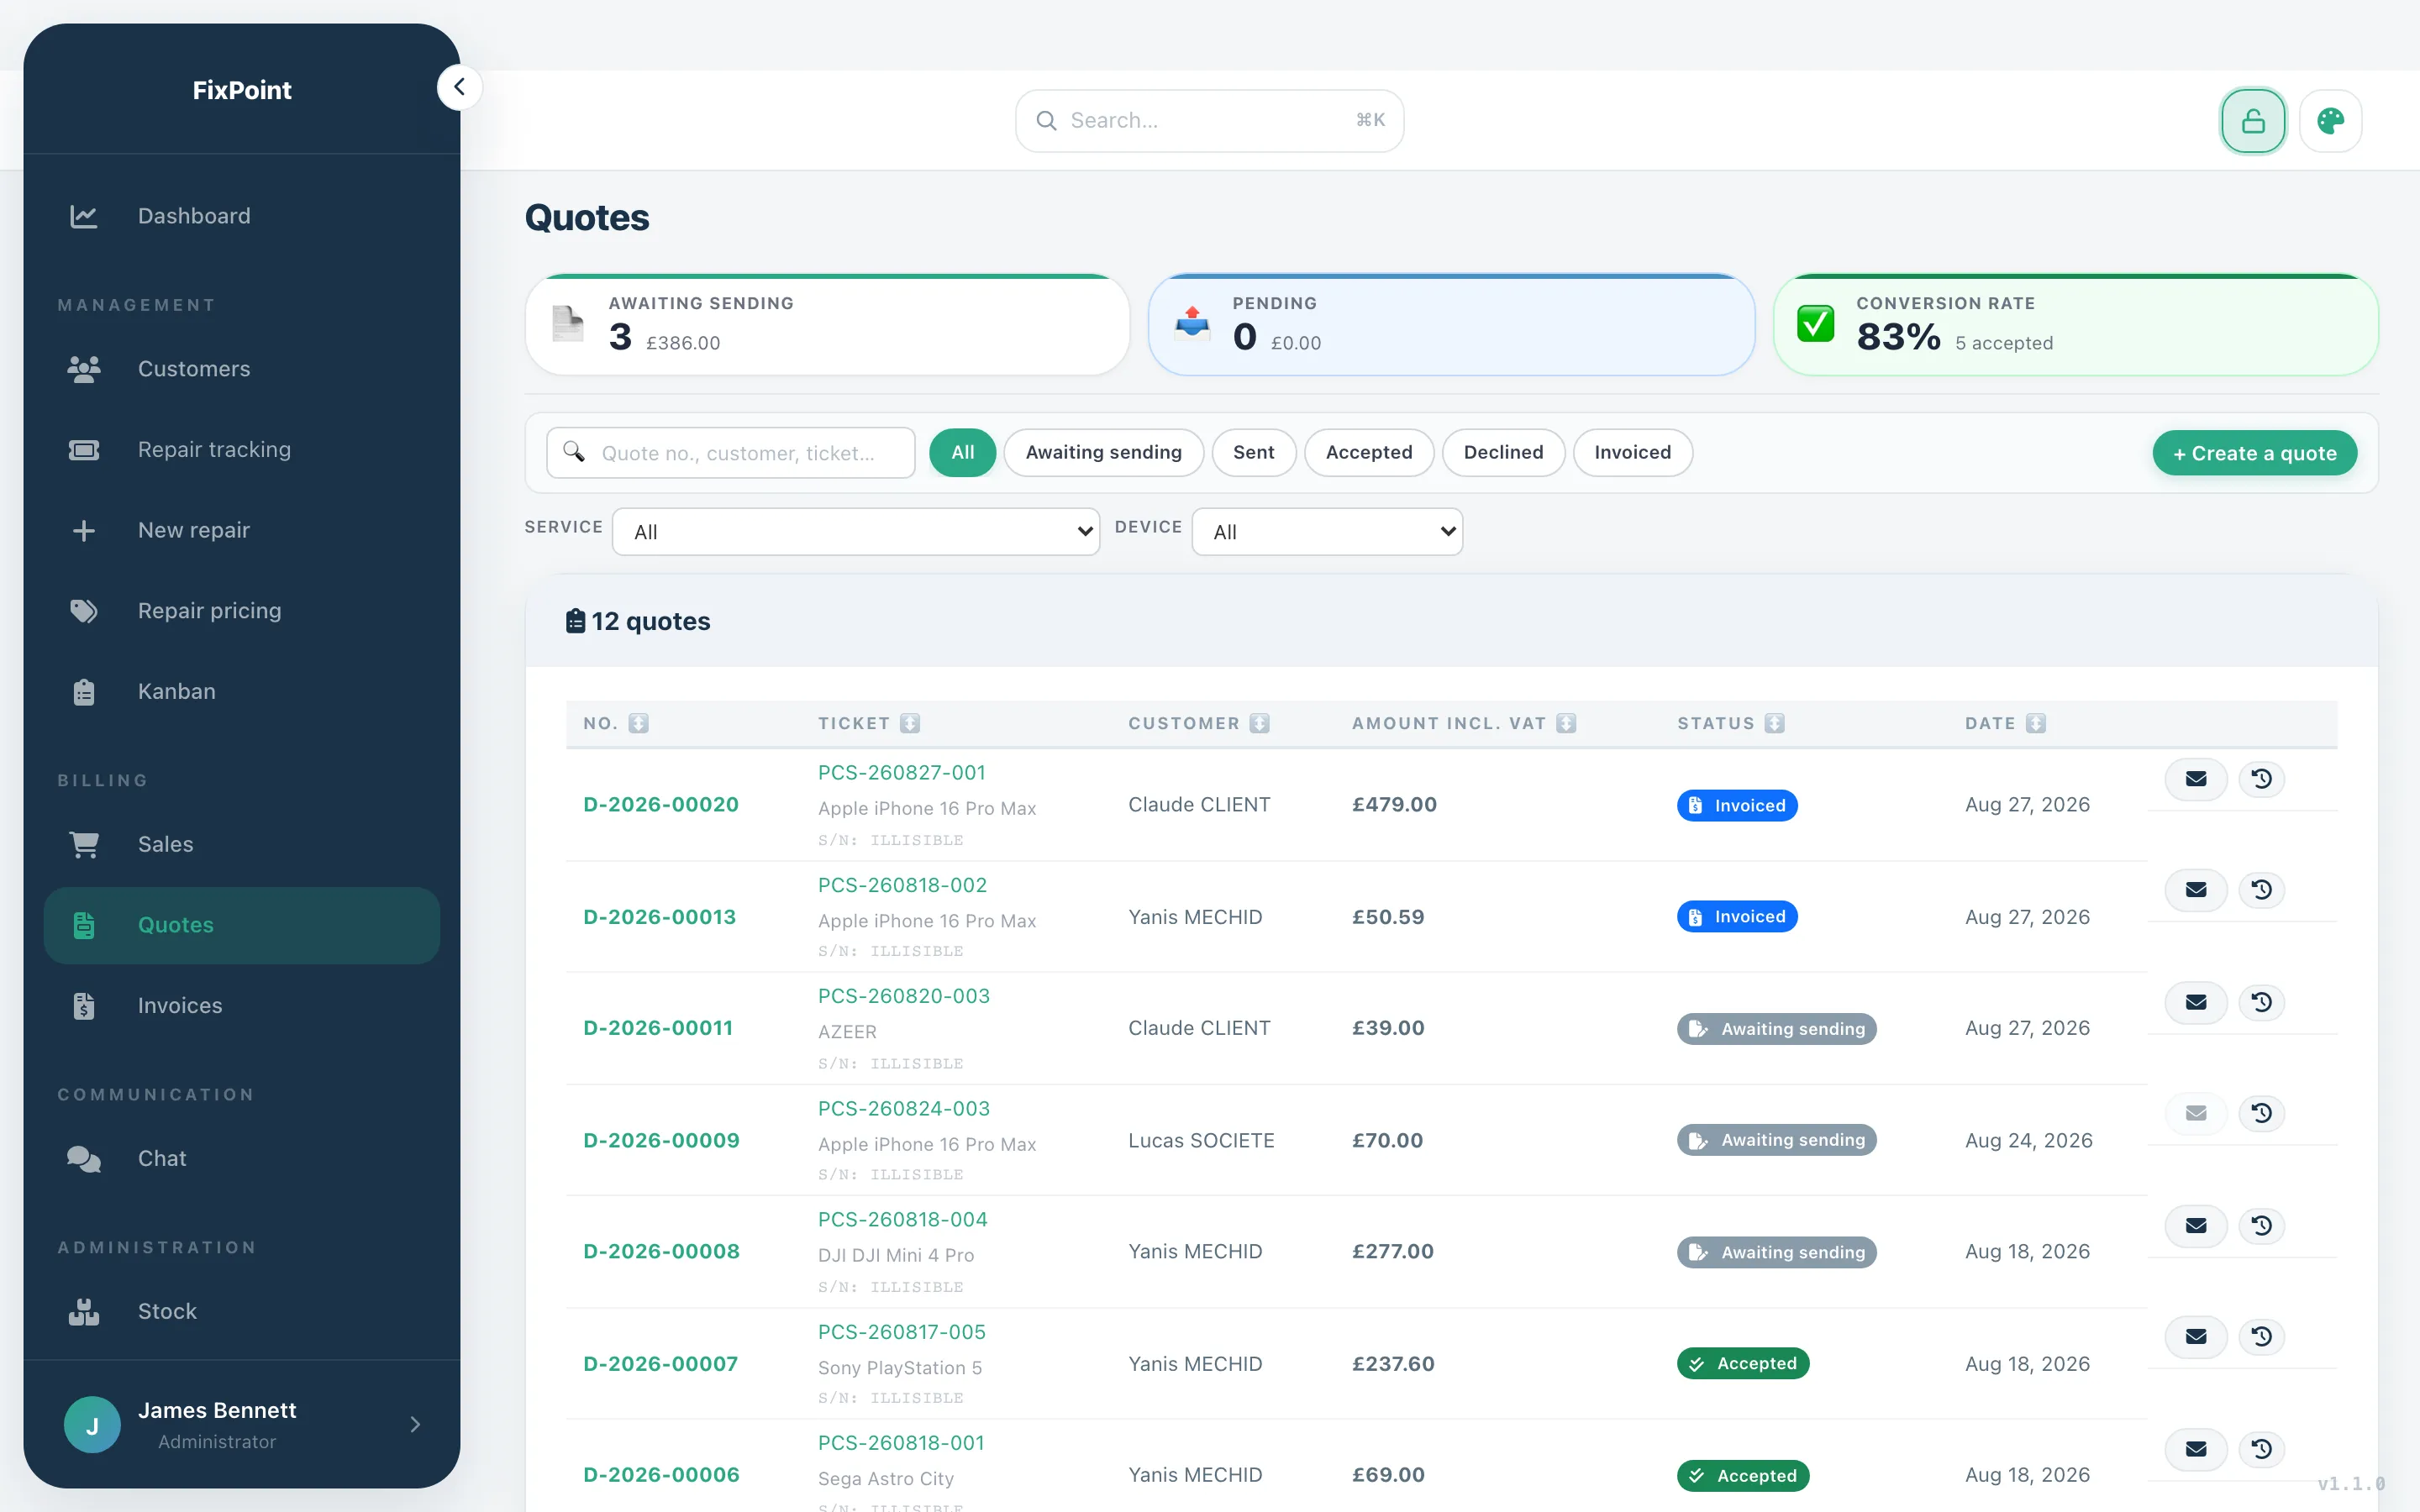View history for quote D-2026-00013
The image size is (2420, 1512).
2262,890
